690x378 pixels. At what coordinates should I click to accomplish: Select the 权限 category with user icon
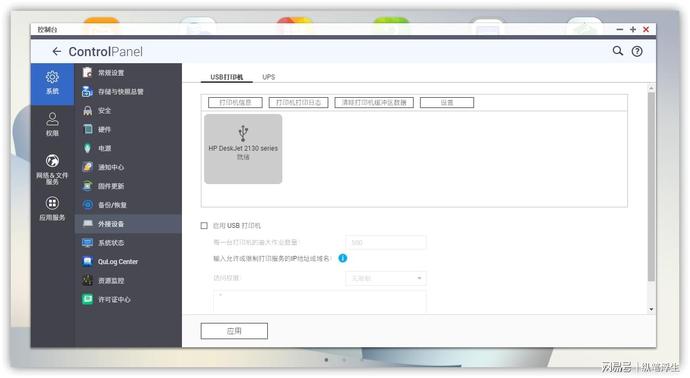(x=52, y=124)
